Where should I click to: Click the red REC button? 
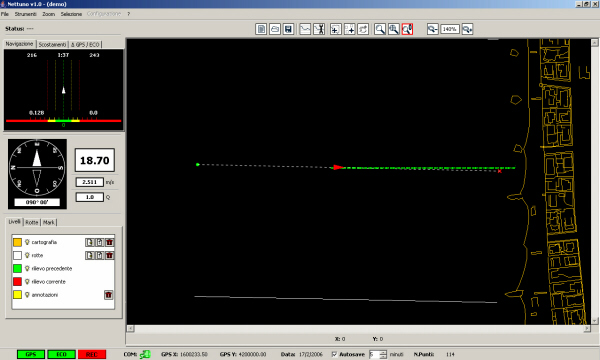[x=92, y=354]
